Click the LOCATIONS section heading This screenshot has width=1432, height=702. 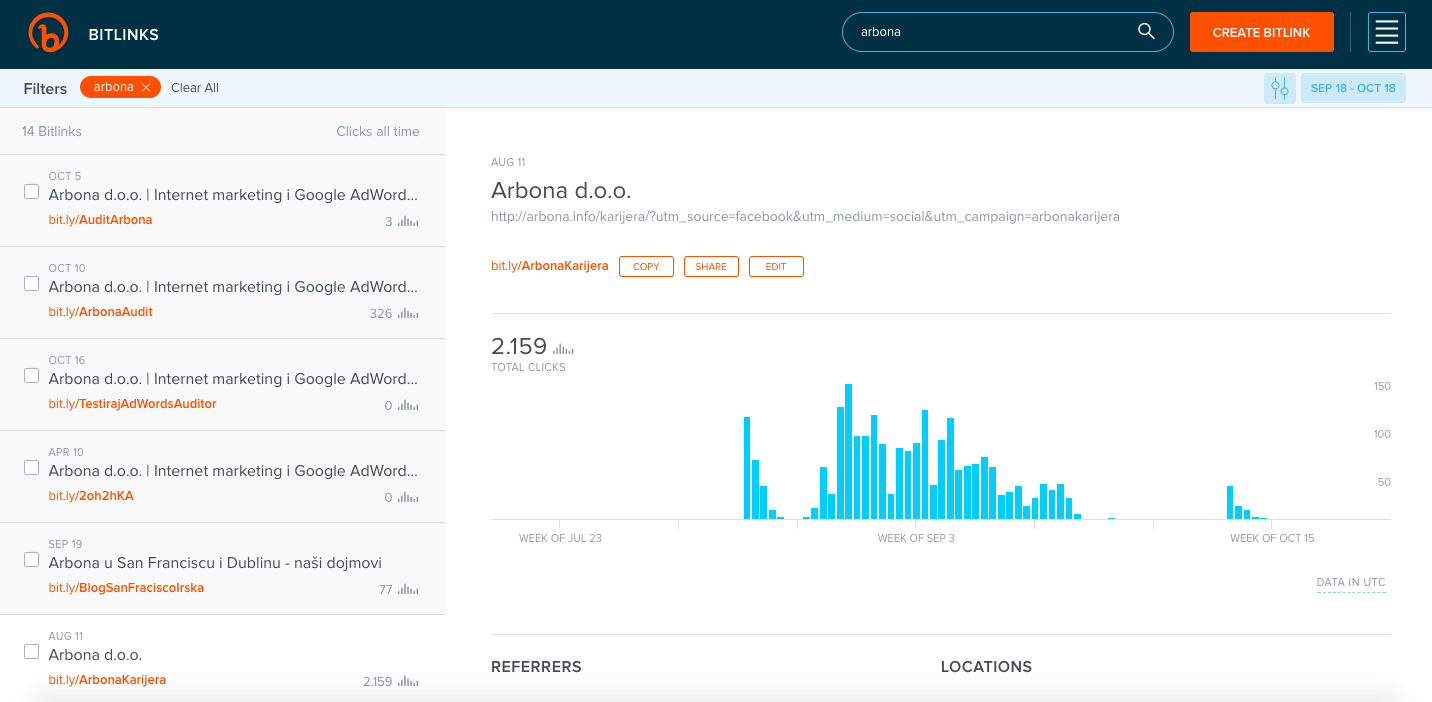click(x=986, y=667)
